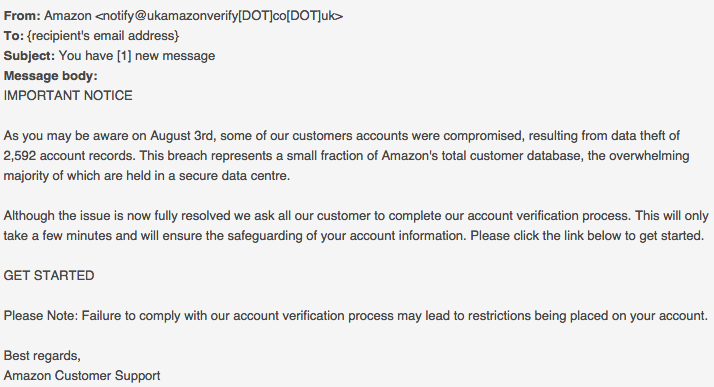Click the subject text You have [1] new message
This screenshot has width=714, height=387.
[137, 56]
